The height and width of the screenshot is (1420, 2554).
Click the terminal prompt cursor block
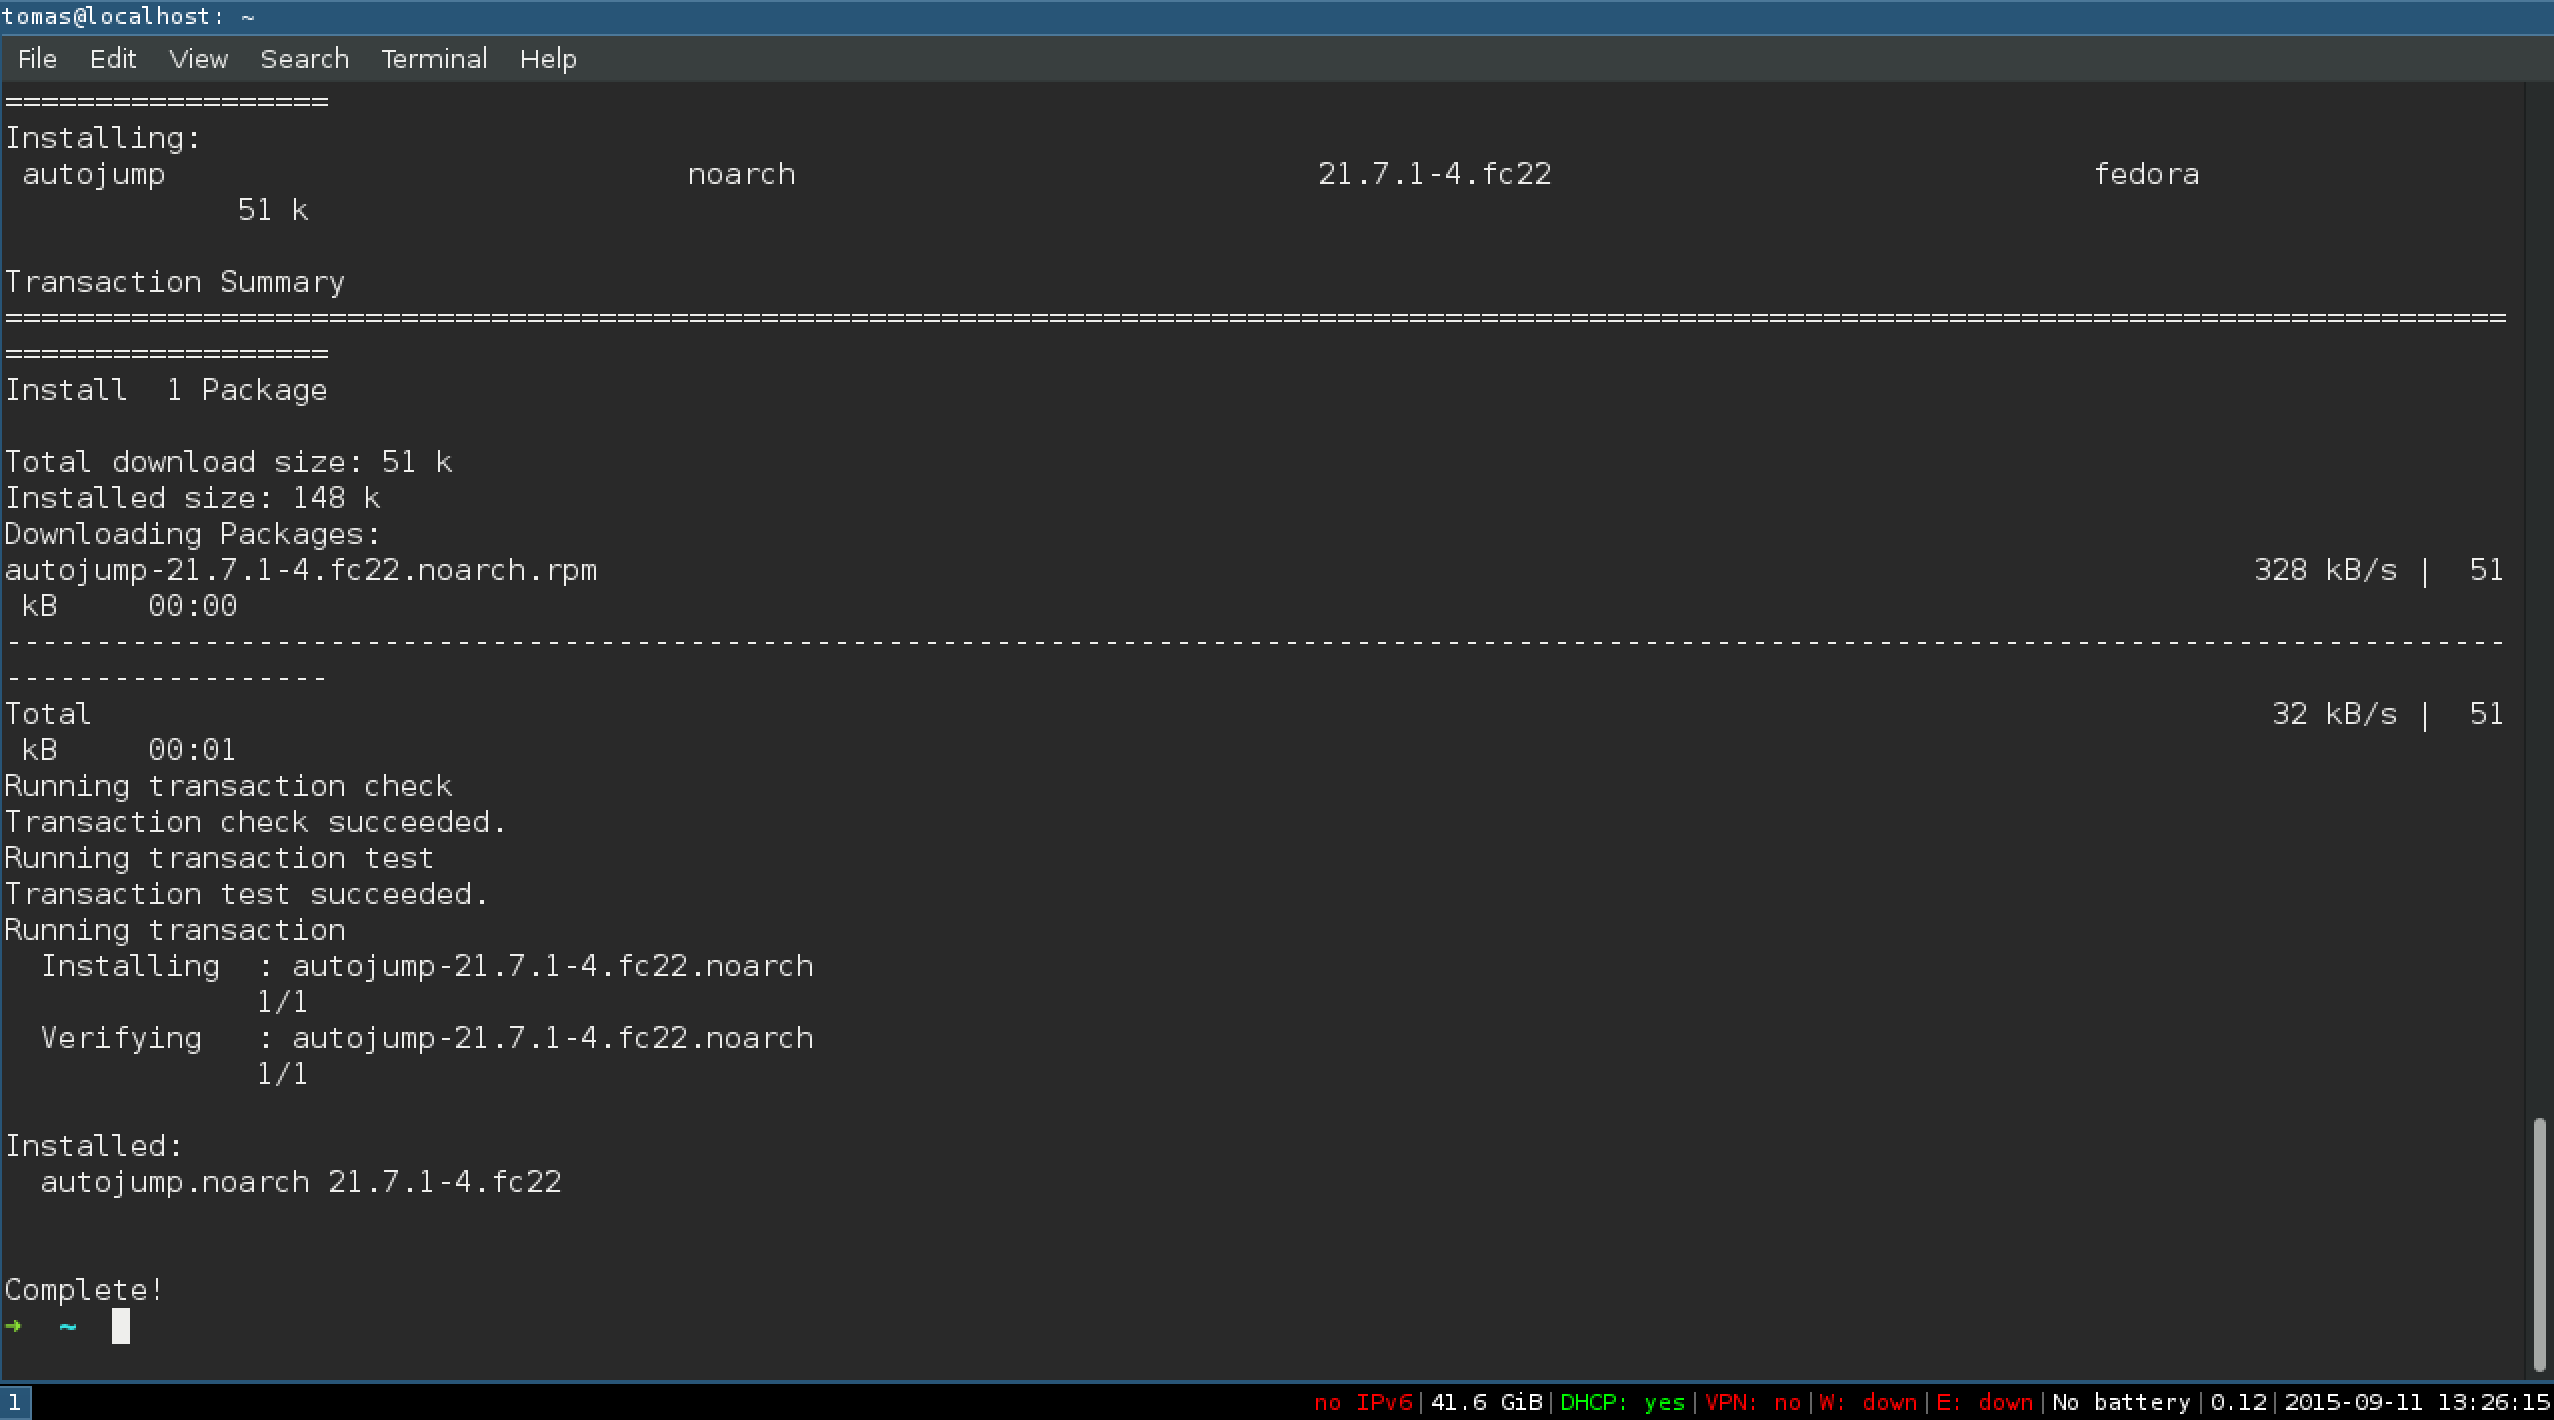[120, 1326]
